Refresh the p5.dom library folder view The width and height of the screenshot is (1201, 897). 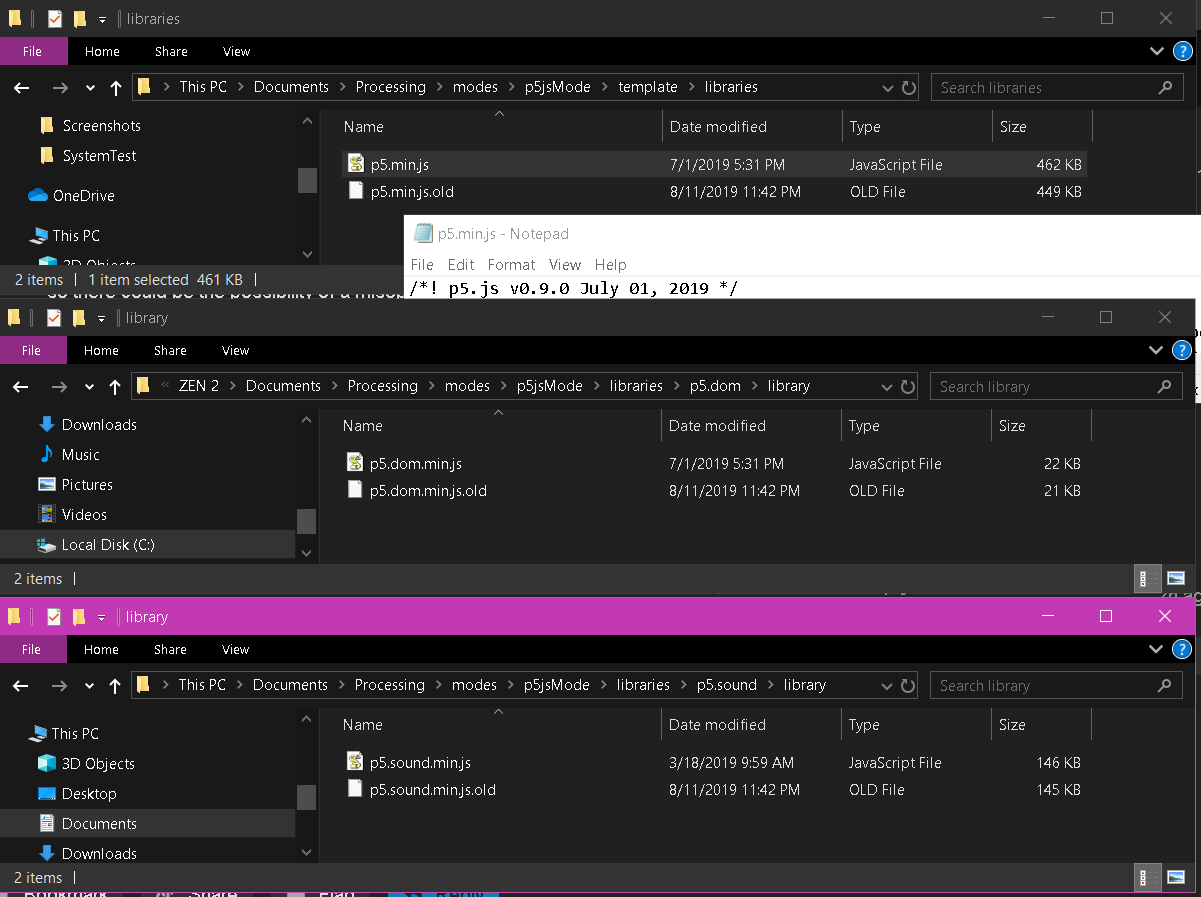click(908, 386)
